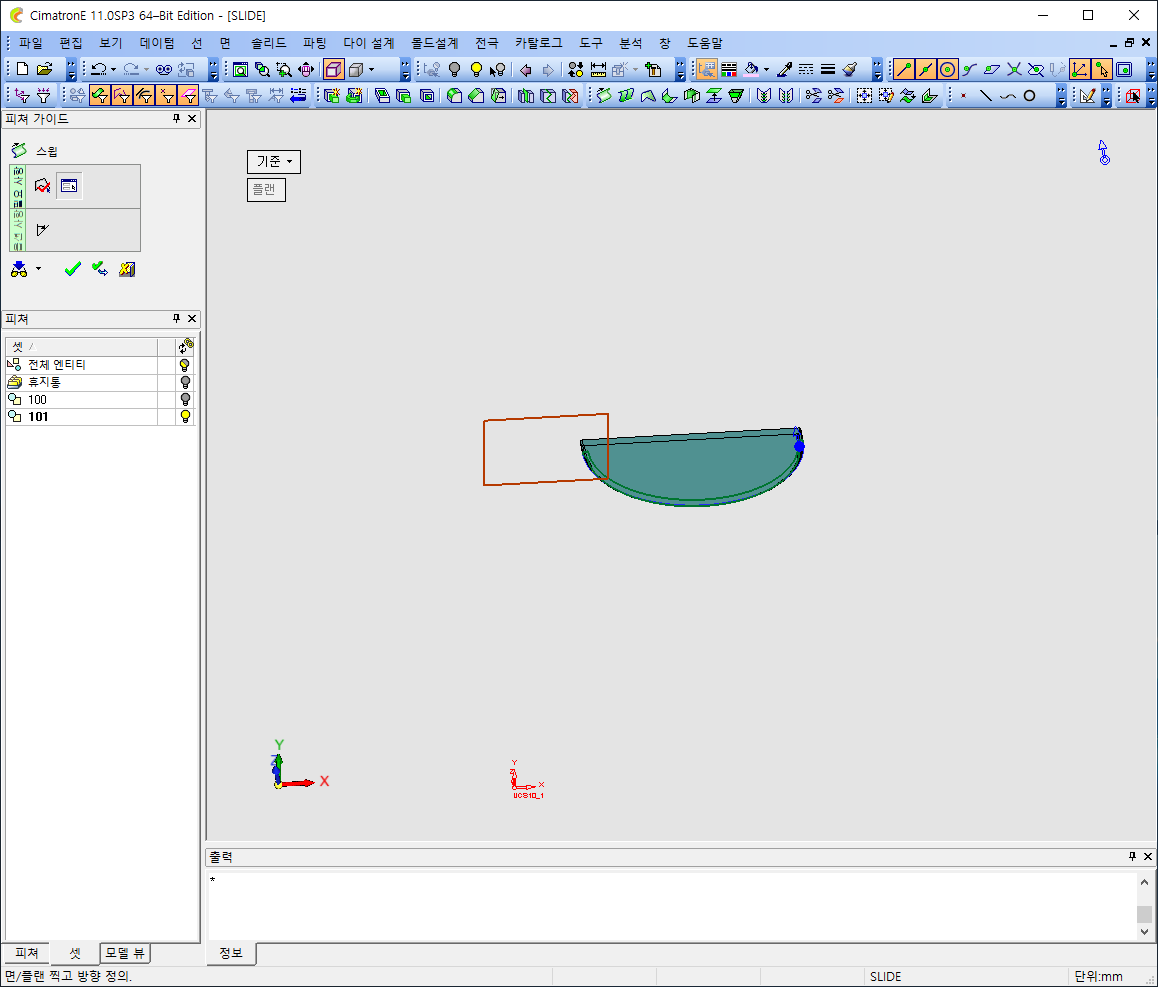Click the 플랜 button in viewport

click(266, 190)
